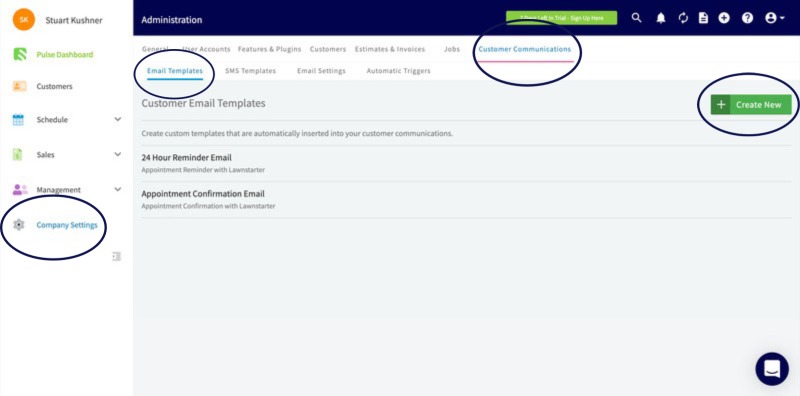Expand the Sales menu chevron
The image size is (800, 396).
point(118,154)
